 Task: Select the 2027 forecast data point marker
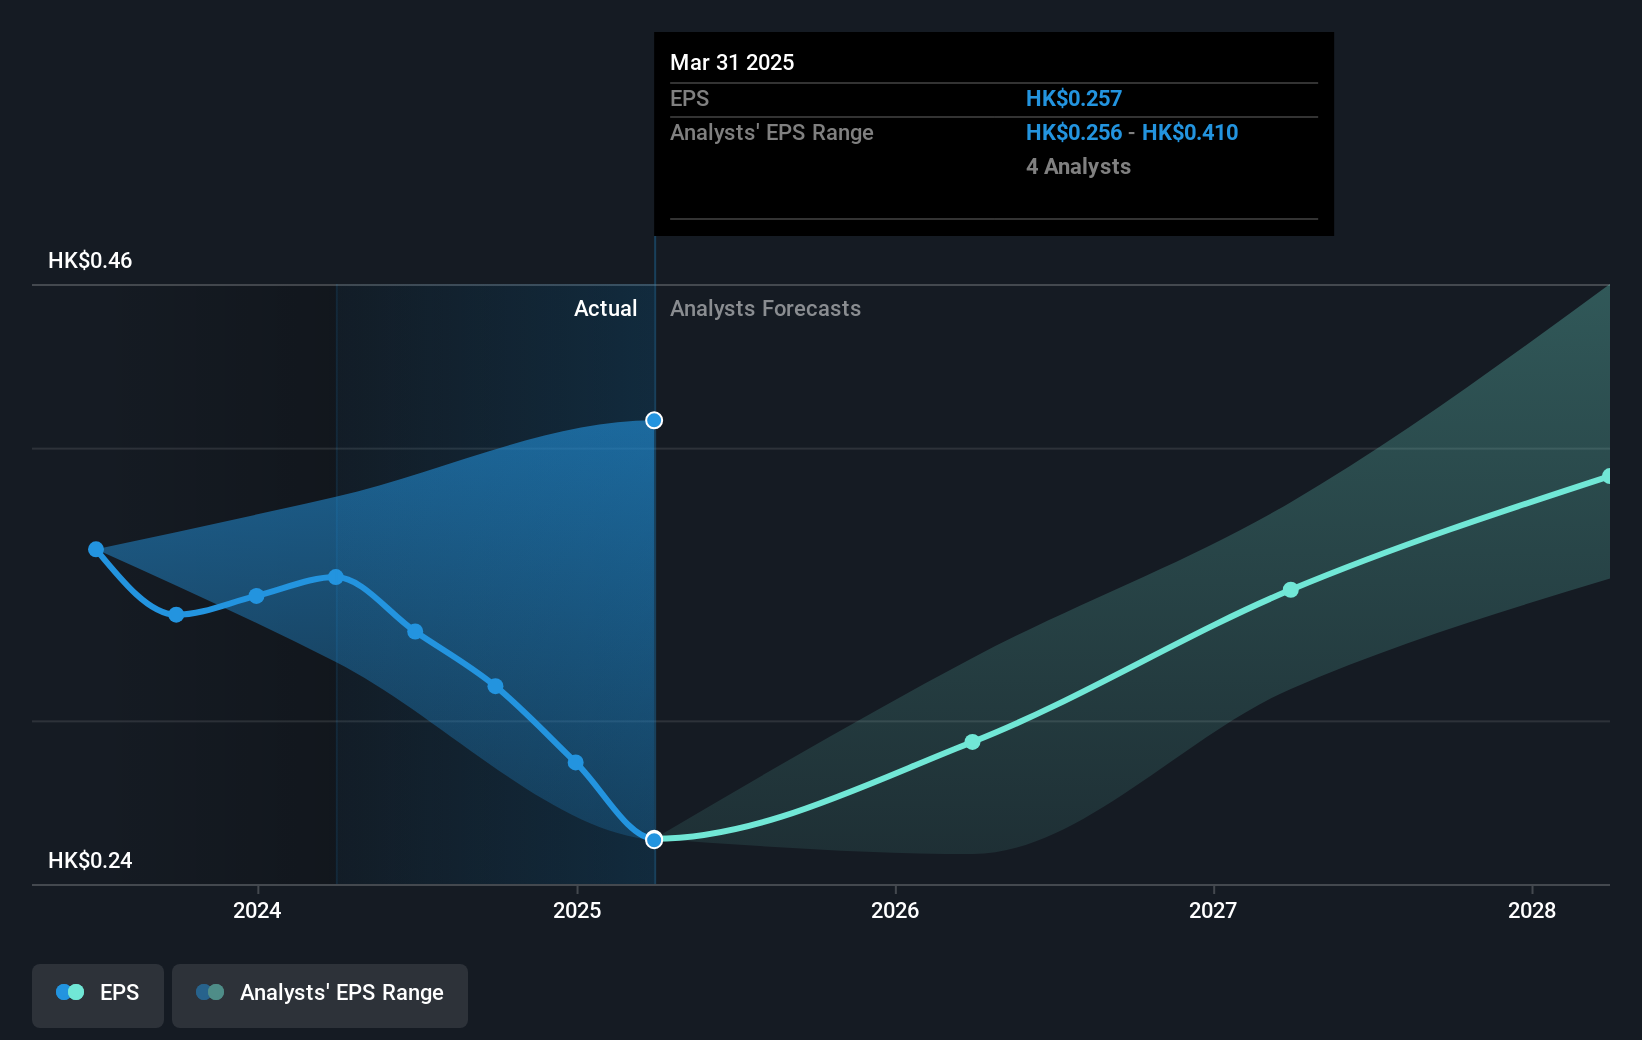1291,590
